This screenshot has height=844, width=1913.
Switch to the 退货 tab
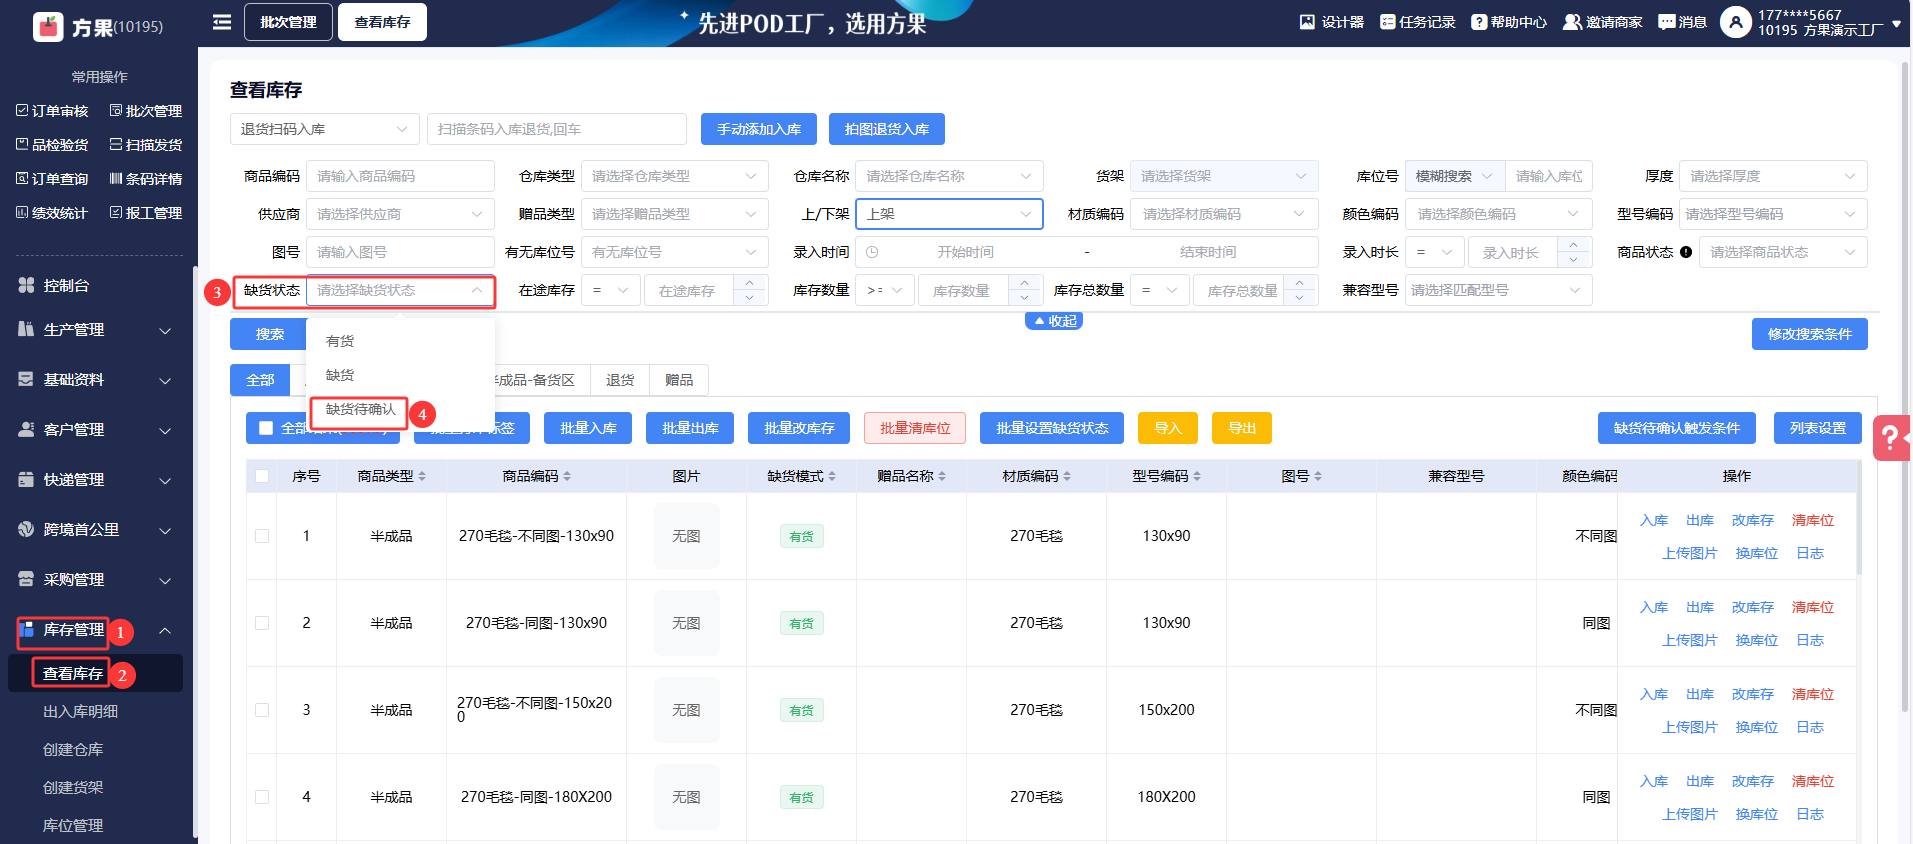(620, 380)
